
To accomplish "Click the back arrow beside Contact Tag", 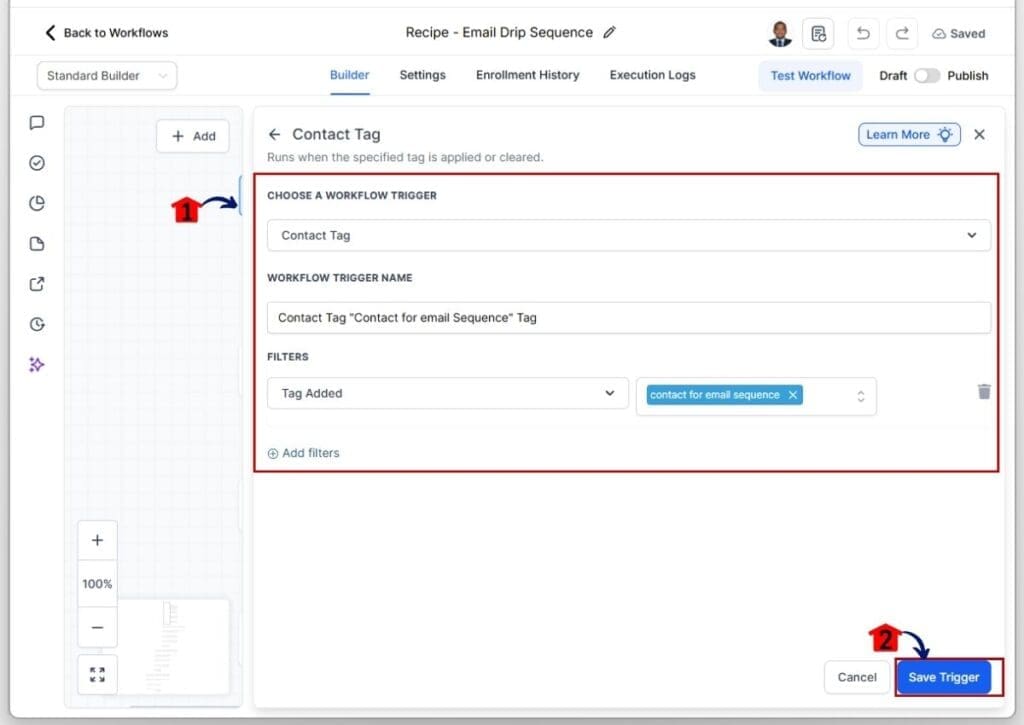I will [x=275, y=134].
